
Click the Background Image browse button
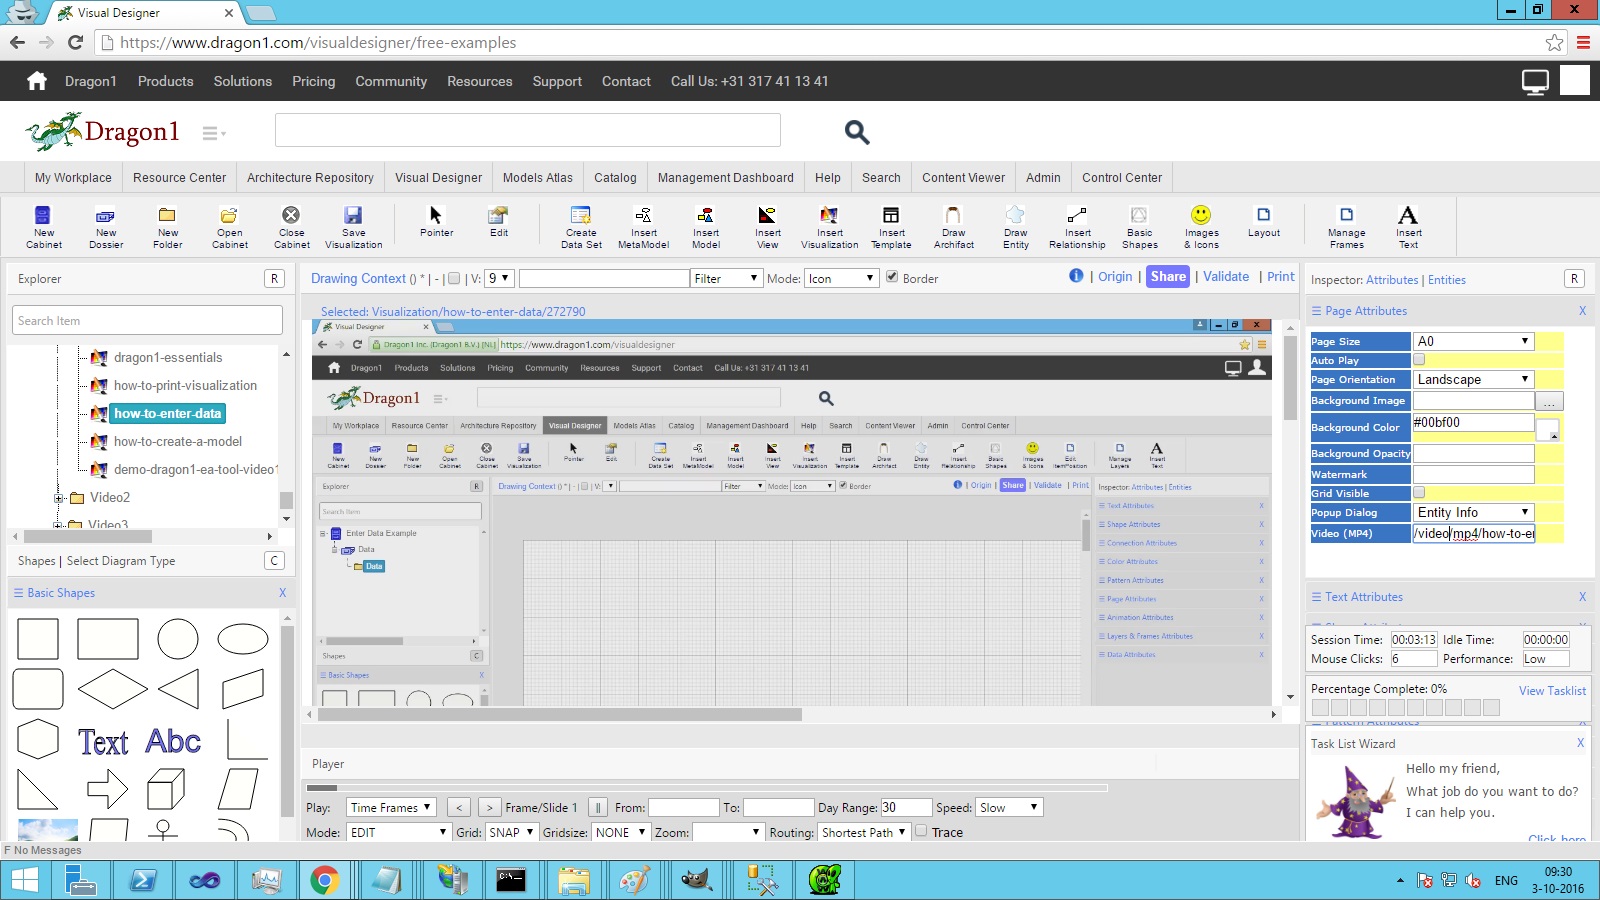pos(1549,401)
